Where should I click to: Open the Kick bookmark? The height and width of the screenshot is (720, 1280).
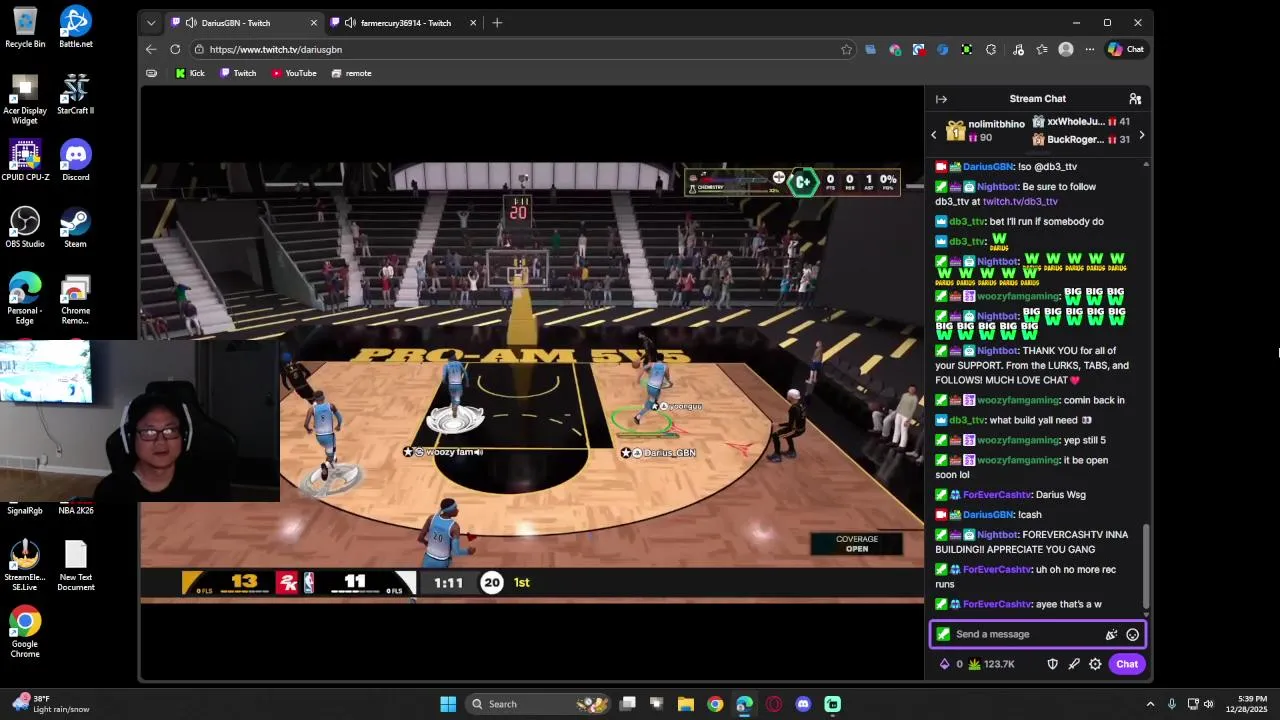[190, 73]
